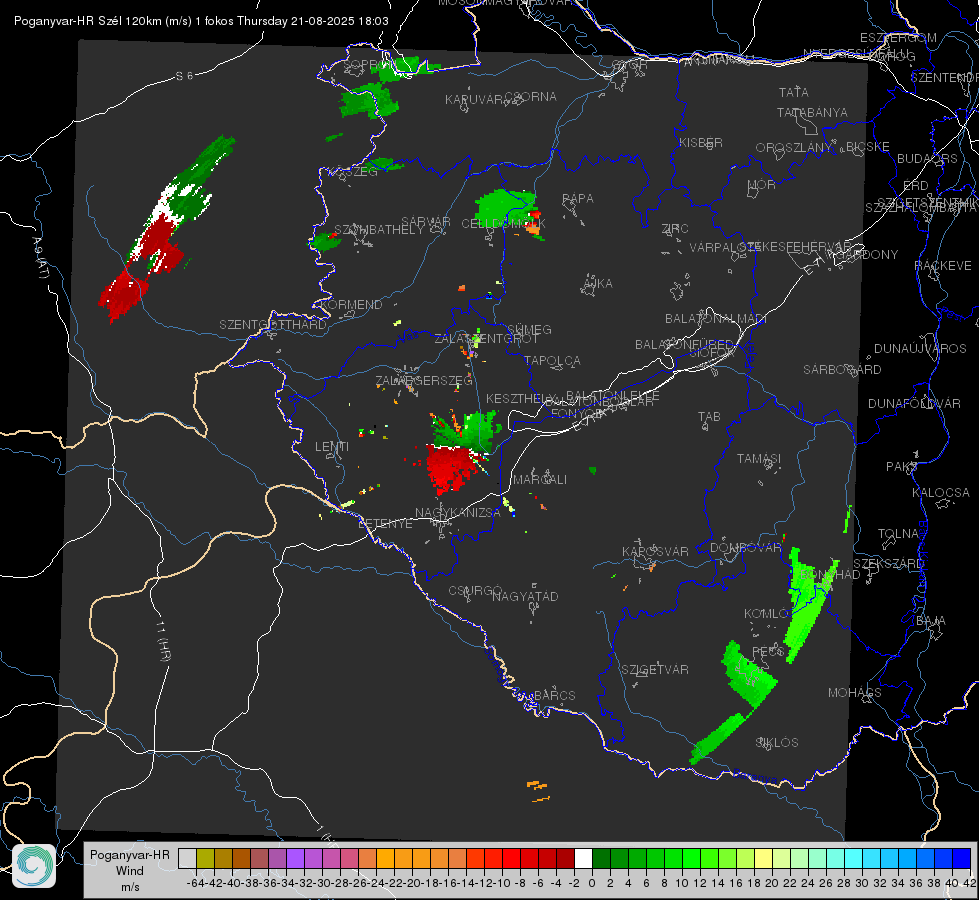Click the ZIRC city label
979x900 pixels.
[675, 229]
